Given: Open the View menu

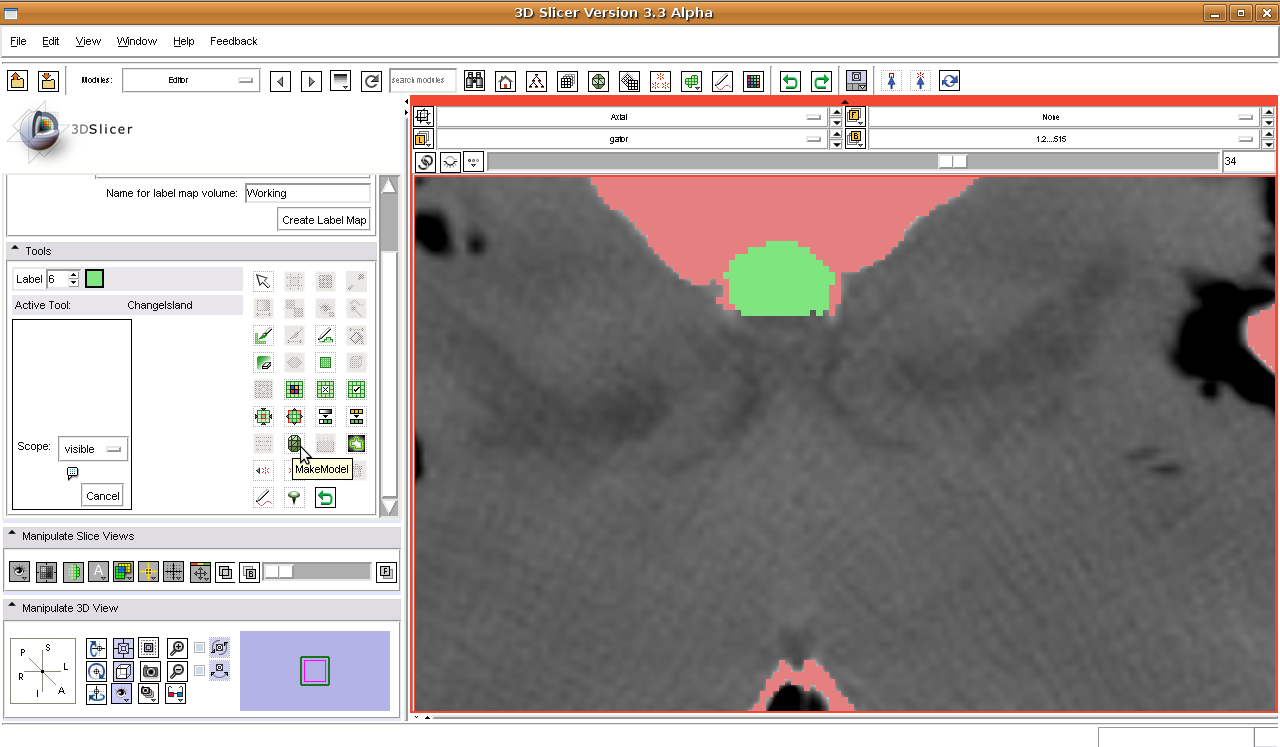Looking at the screenshot, I should 88,41.
